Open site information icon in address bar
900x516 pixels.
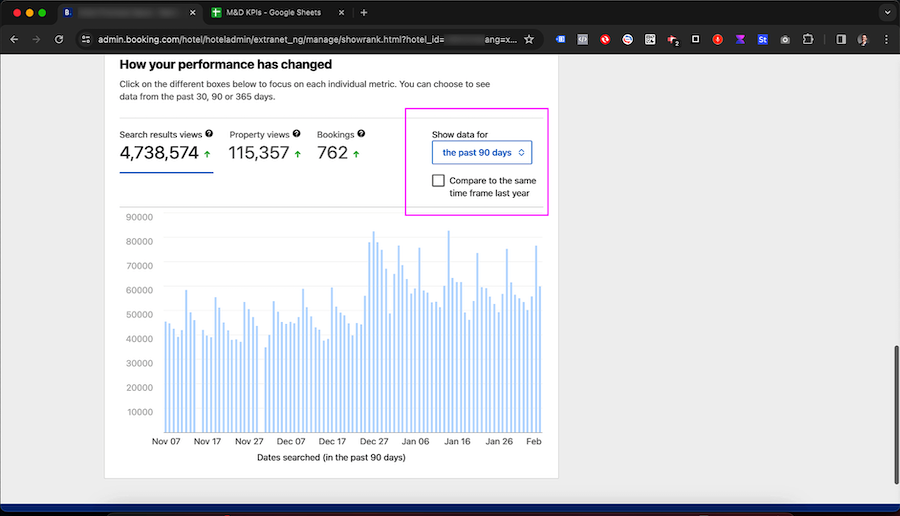[x=86, y=40]
